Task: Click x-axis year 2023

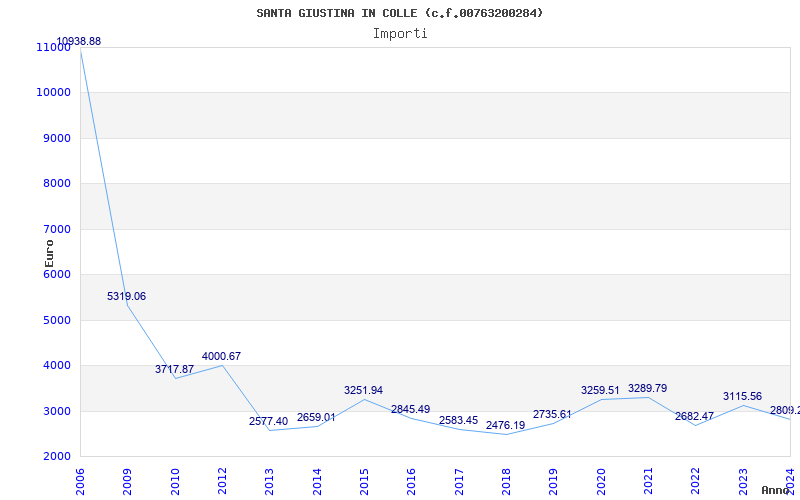Action: point(743,482)
